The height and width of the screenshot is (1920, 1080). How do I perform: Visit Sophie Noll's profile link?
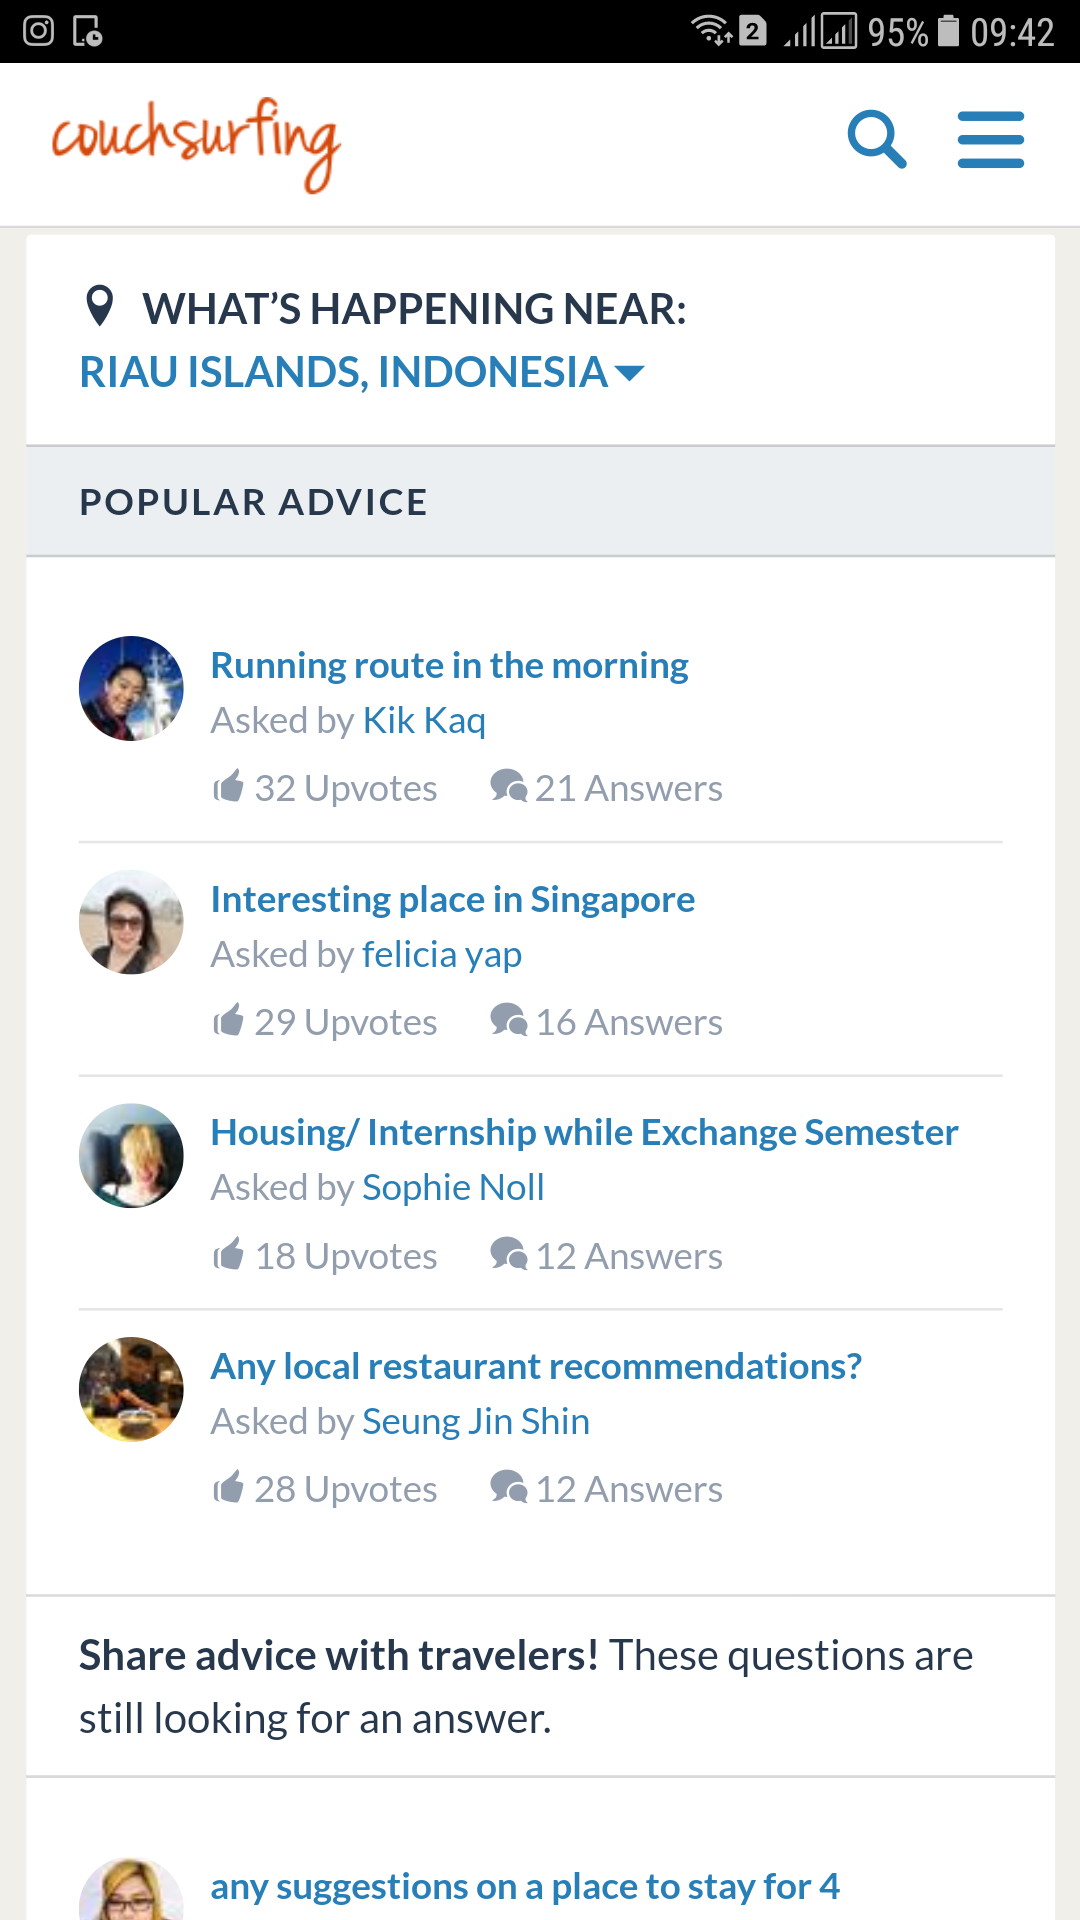click(x=453, y=1188)
